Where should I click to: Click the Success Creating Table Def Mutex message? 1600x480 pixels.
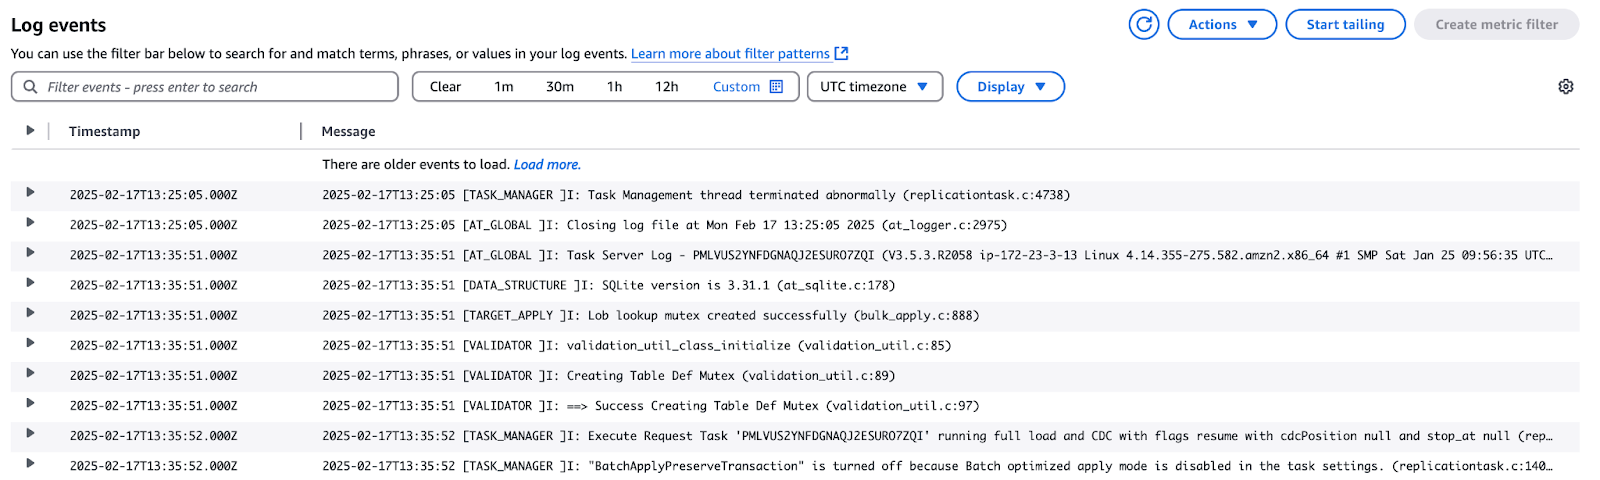tap(651, 406)
